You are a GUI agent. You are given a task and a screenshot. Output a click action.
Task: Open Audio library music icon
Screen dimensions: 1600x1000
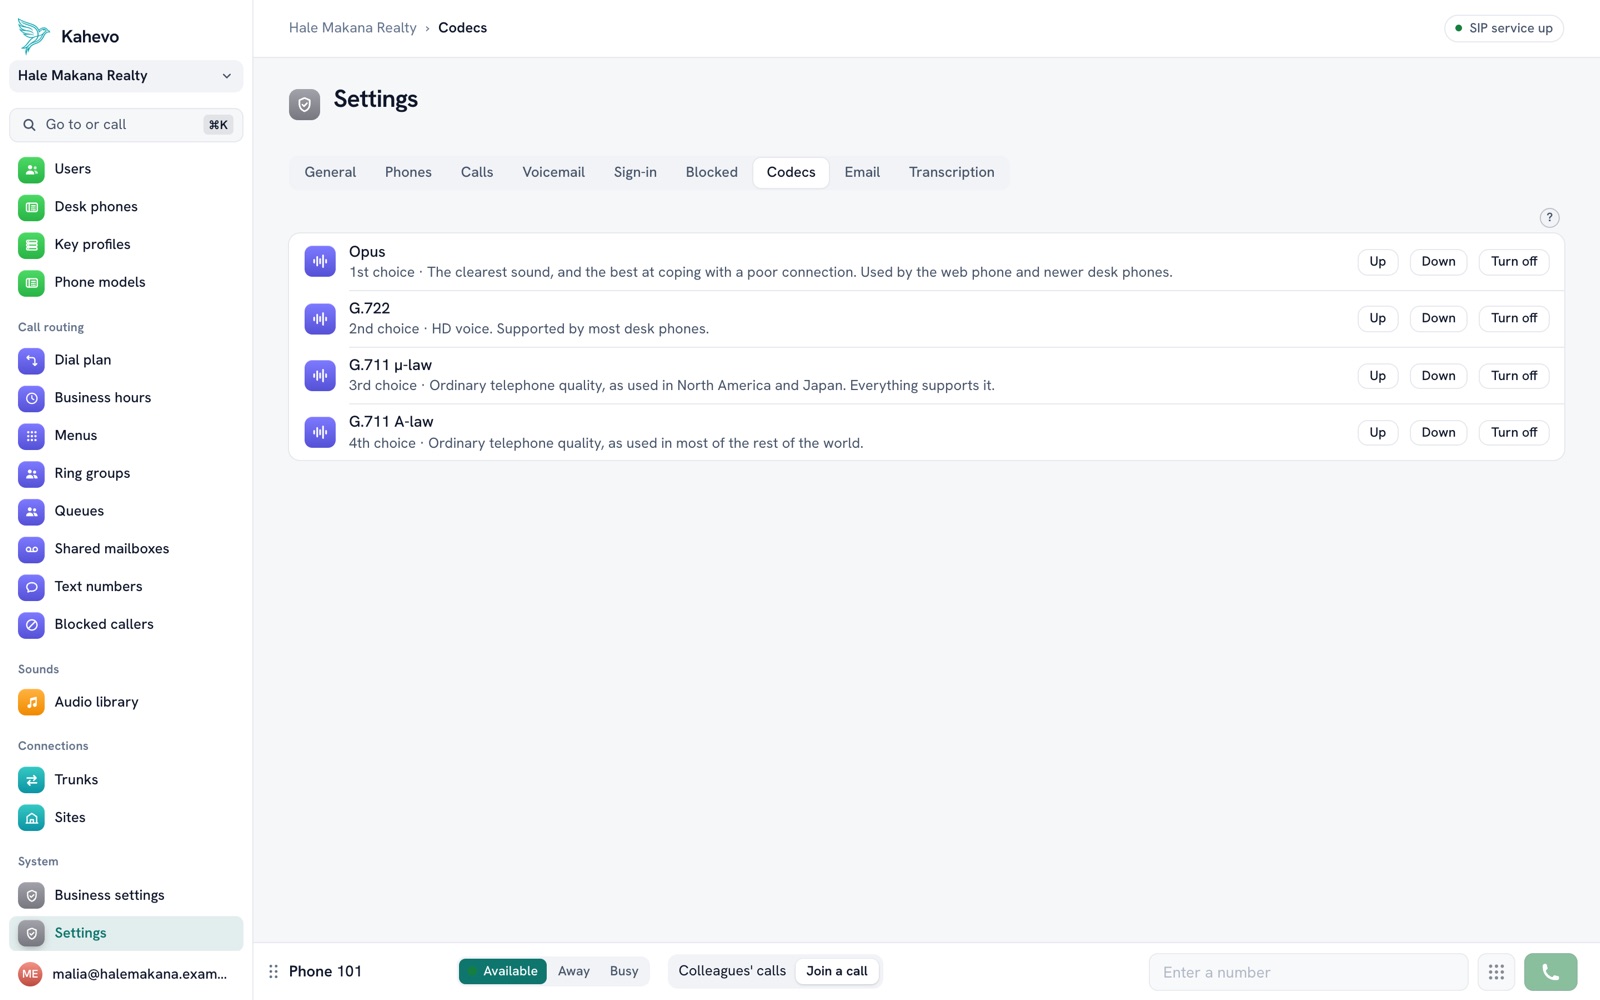tap(31, 702)
